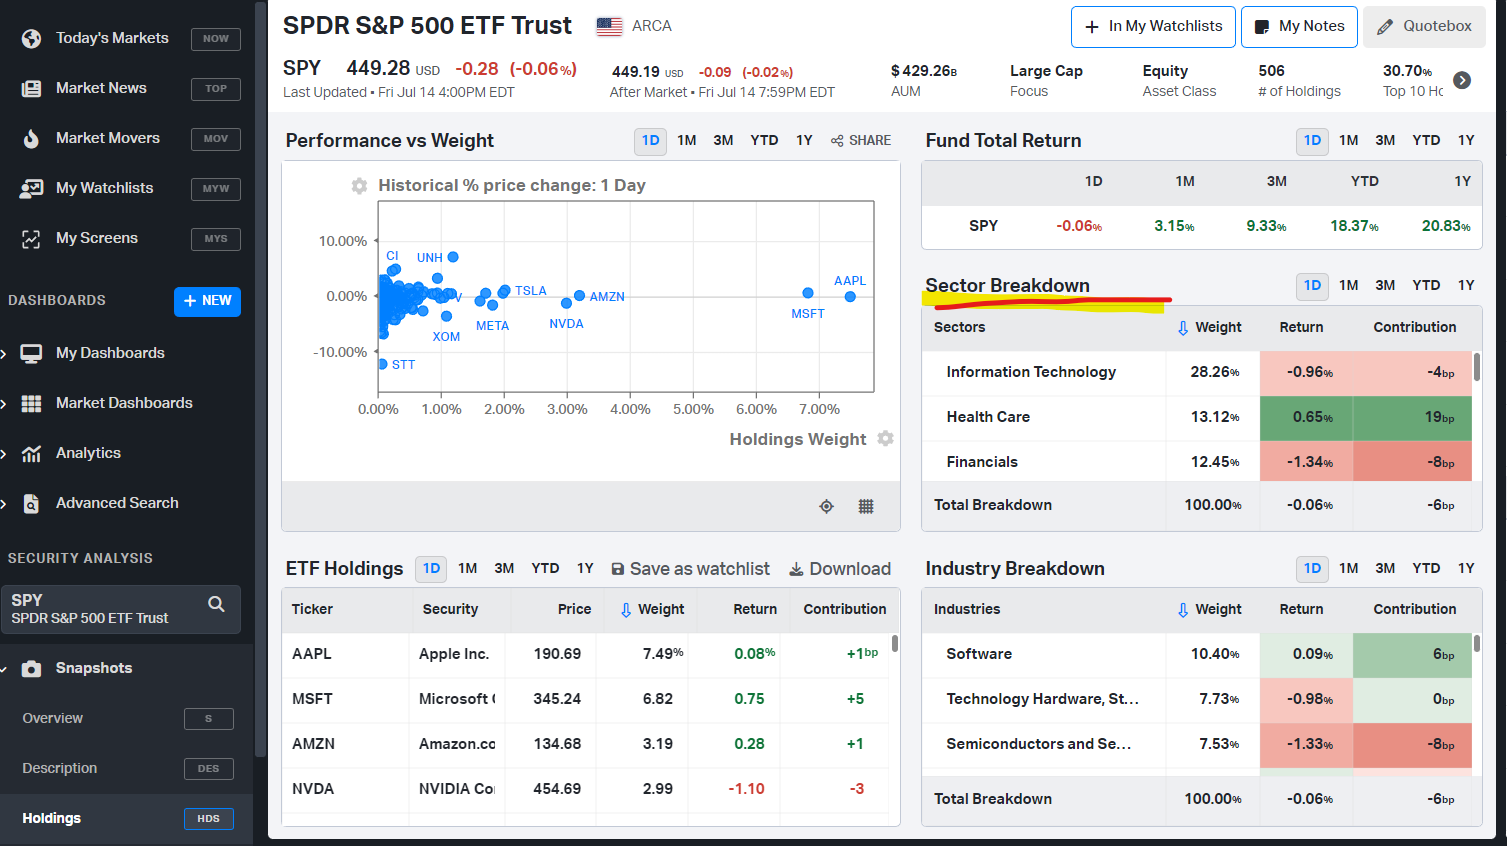Image resolution: width=1507 pixels, height=846 pixels.
Task: Collapse the Snapshots section
Action: click(x=6, y=669)
